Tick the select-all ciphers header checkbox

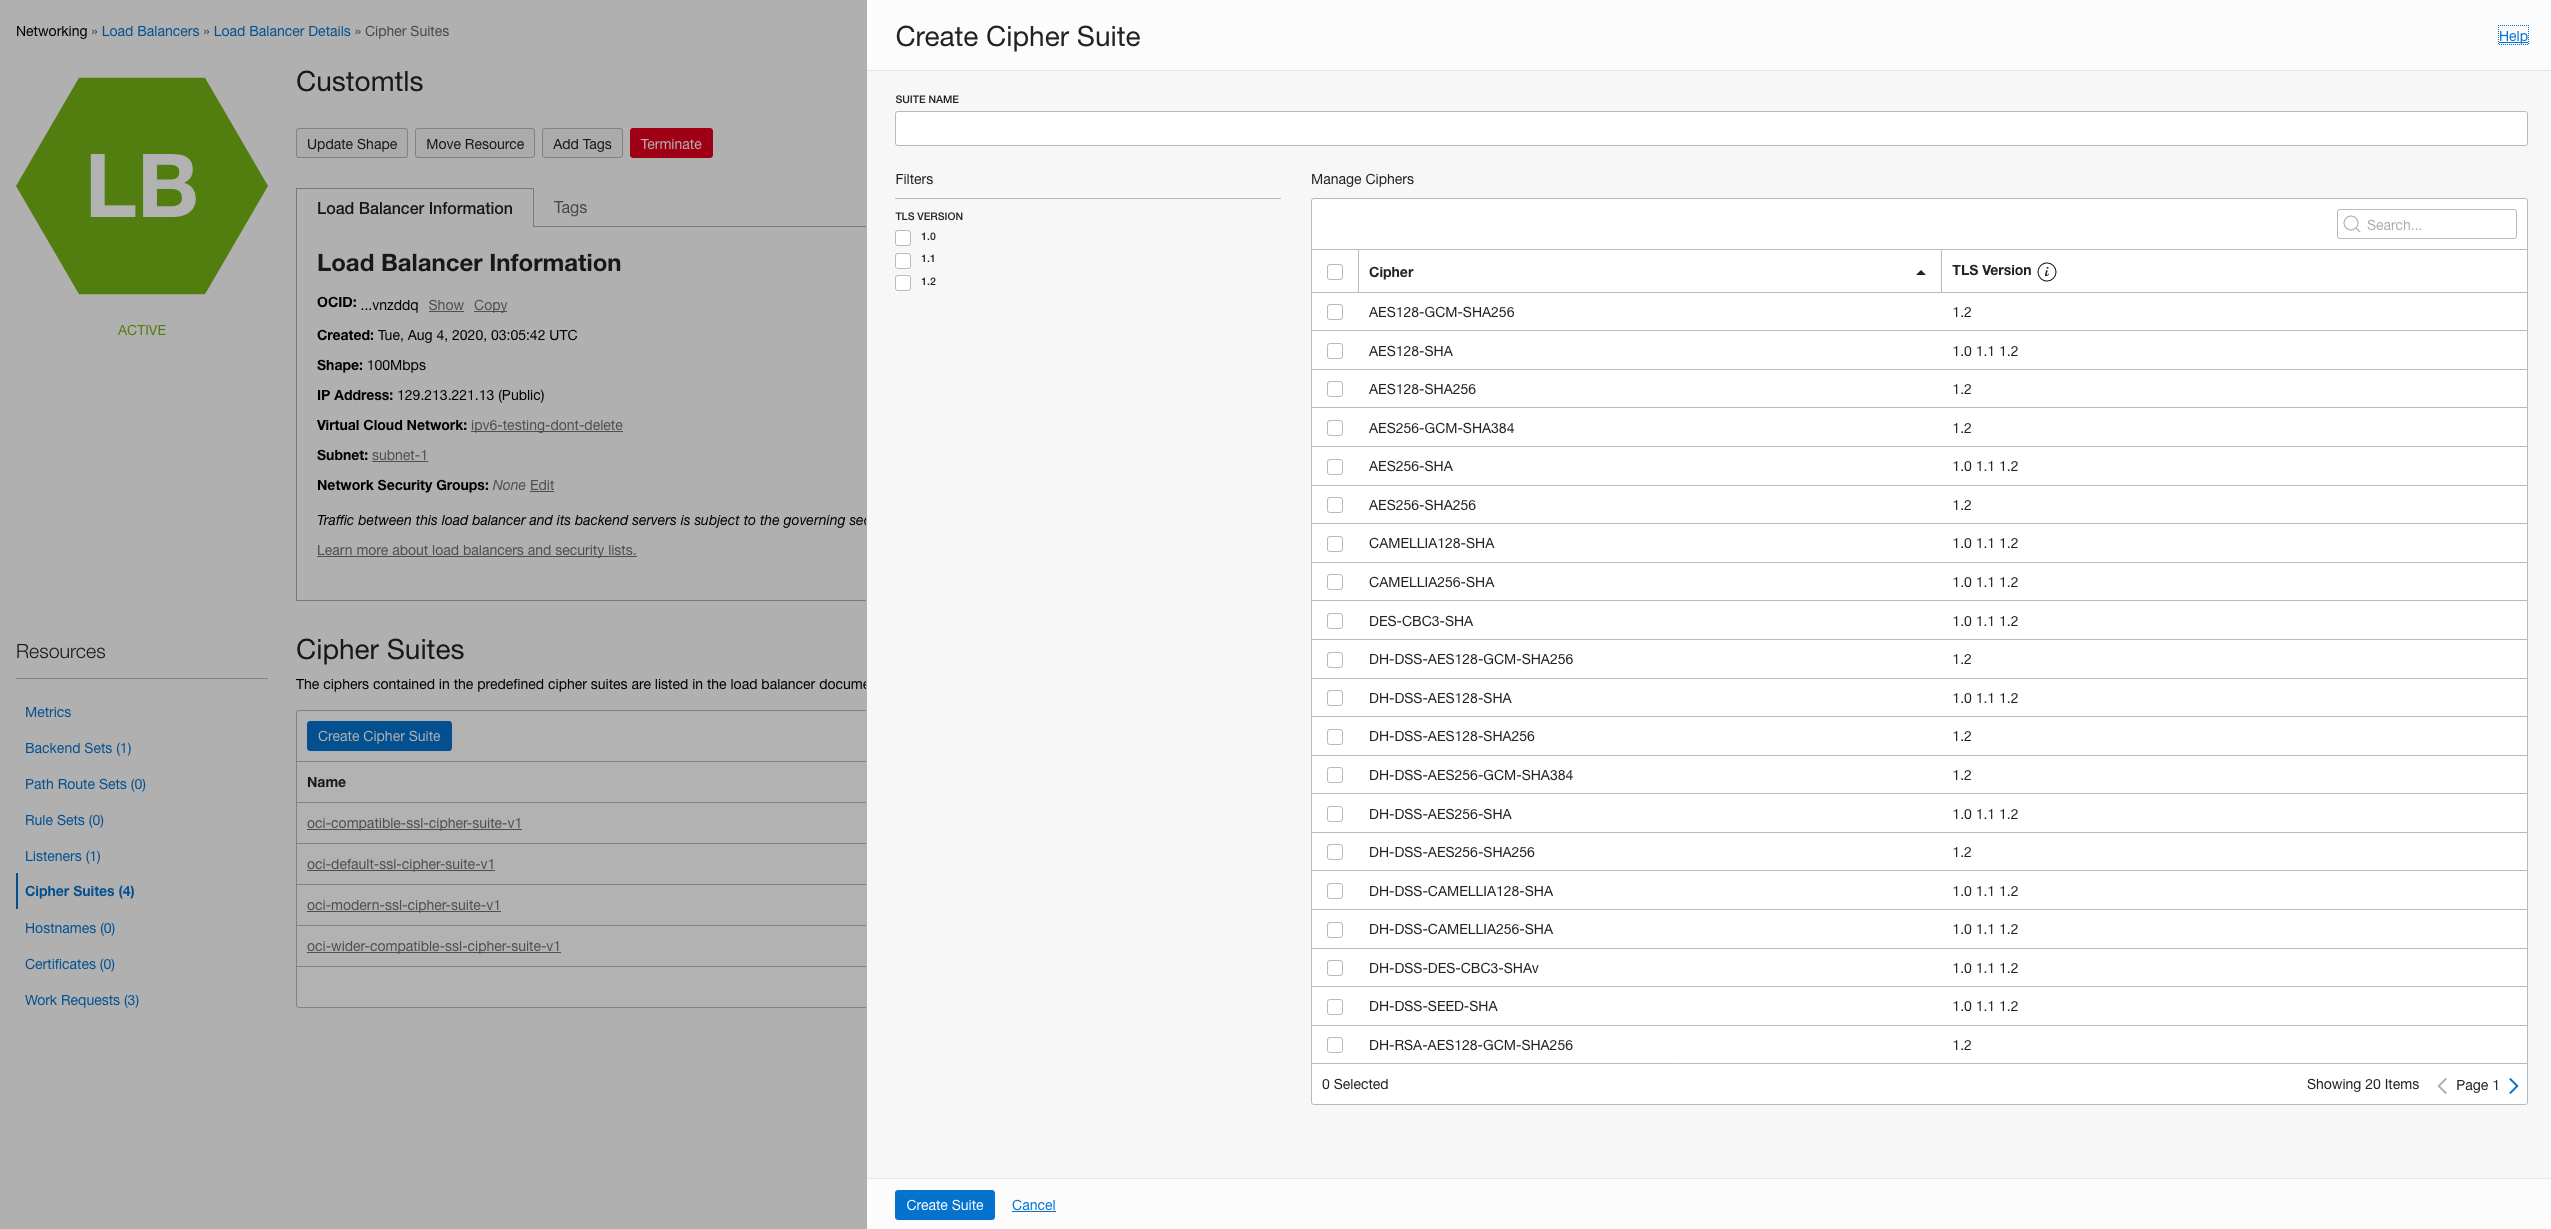(1335, 272)
